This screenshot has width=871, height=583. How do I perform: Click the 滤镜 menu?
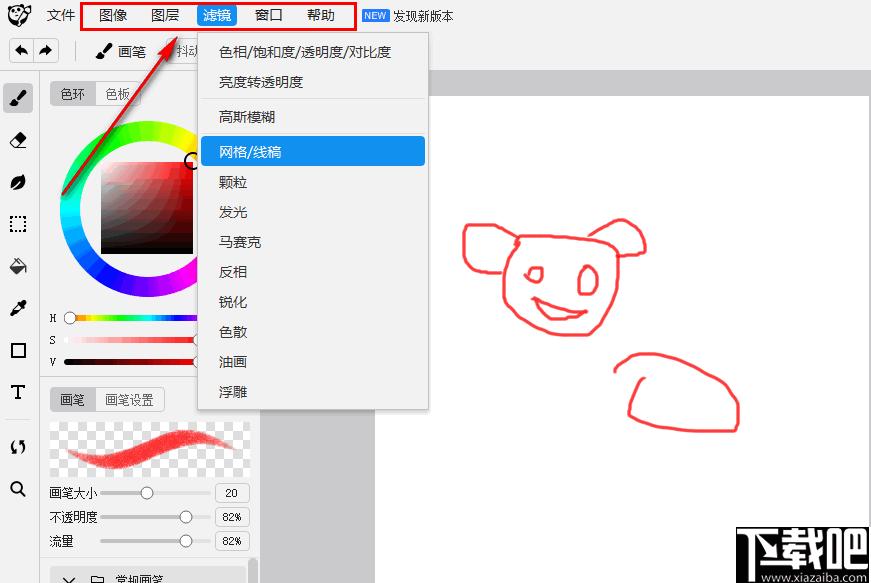[x=217, y=16]
